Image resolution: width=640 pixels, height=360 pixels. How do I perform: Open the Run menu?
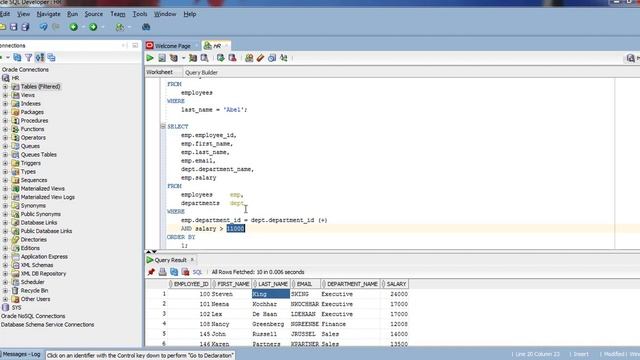pos(72,14)
